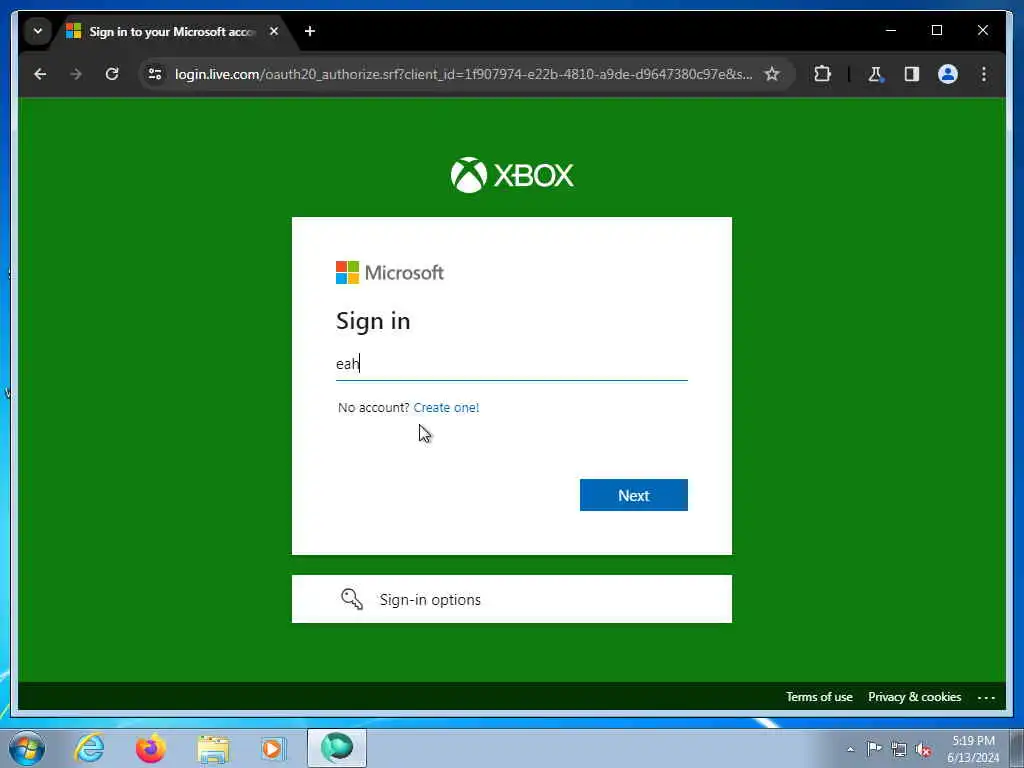Open Sign-in options

click(x=511, y=599)
